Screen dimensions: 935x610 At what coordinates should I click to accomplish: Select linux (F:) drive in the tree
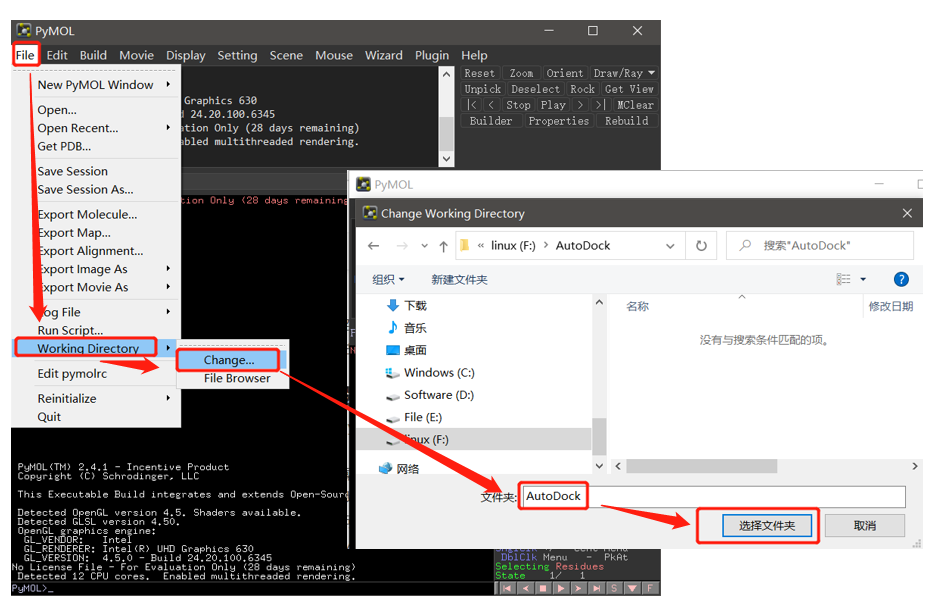coord(473,439)
